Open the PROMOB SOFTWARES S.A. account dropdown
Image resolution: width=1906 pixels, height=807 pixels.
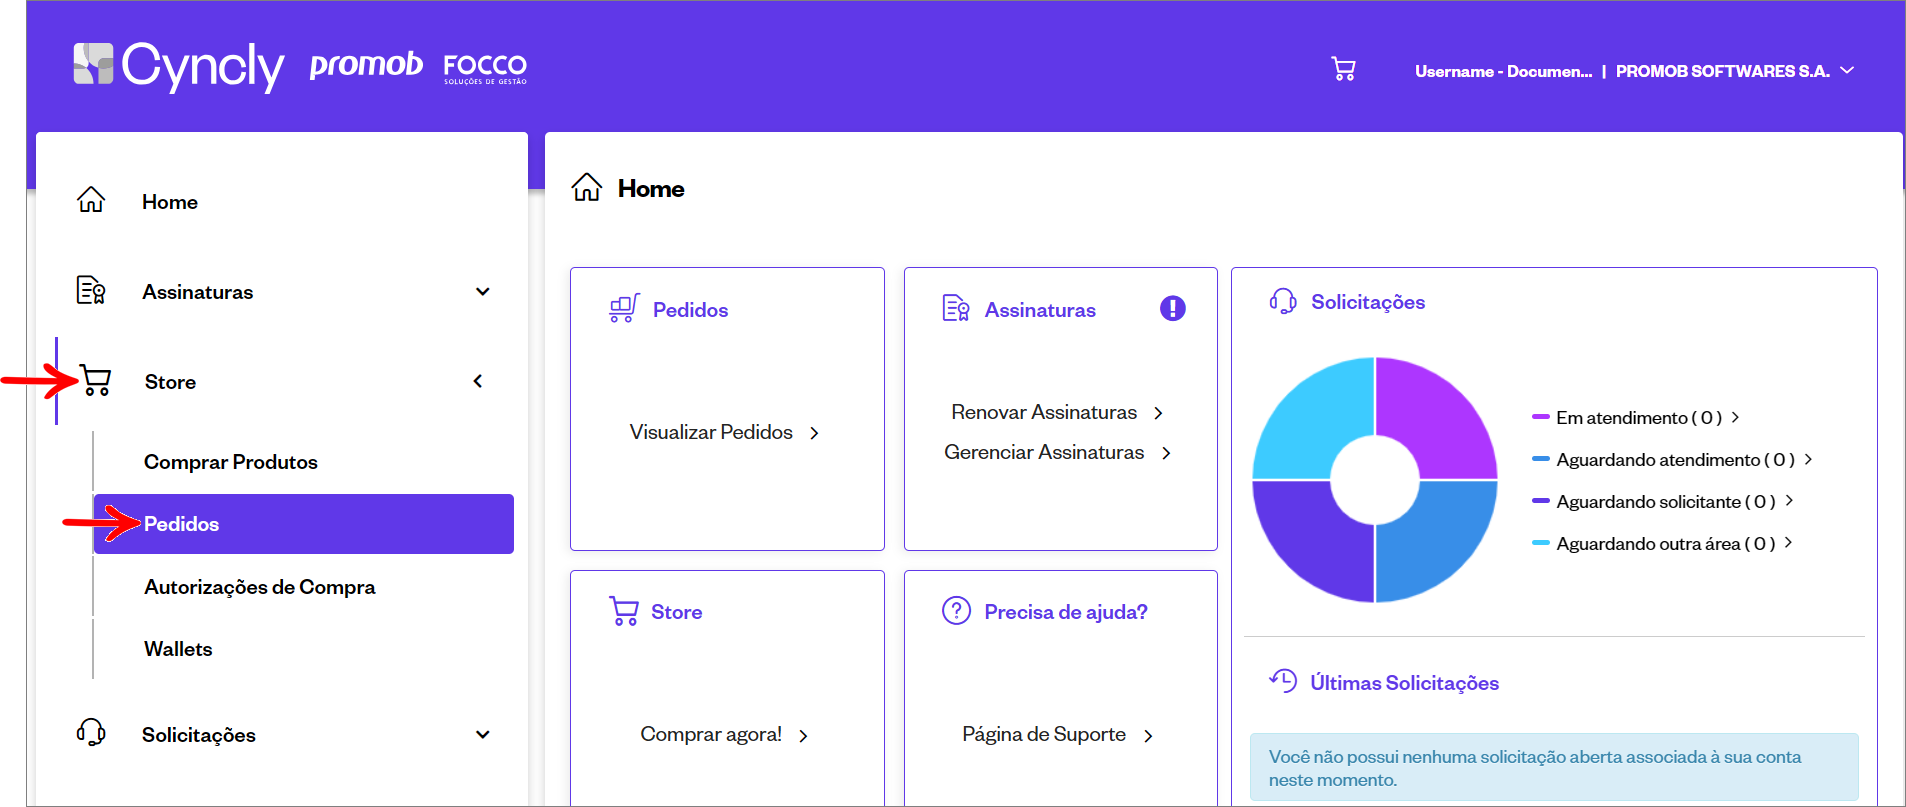[x=1735, y=71]
